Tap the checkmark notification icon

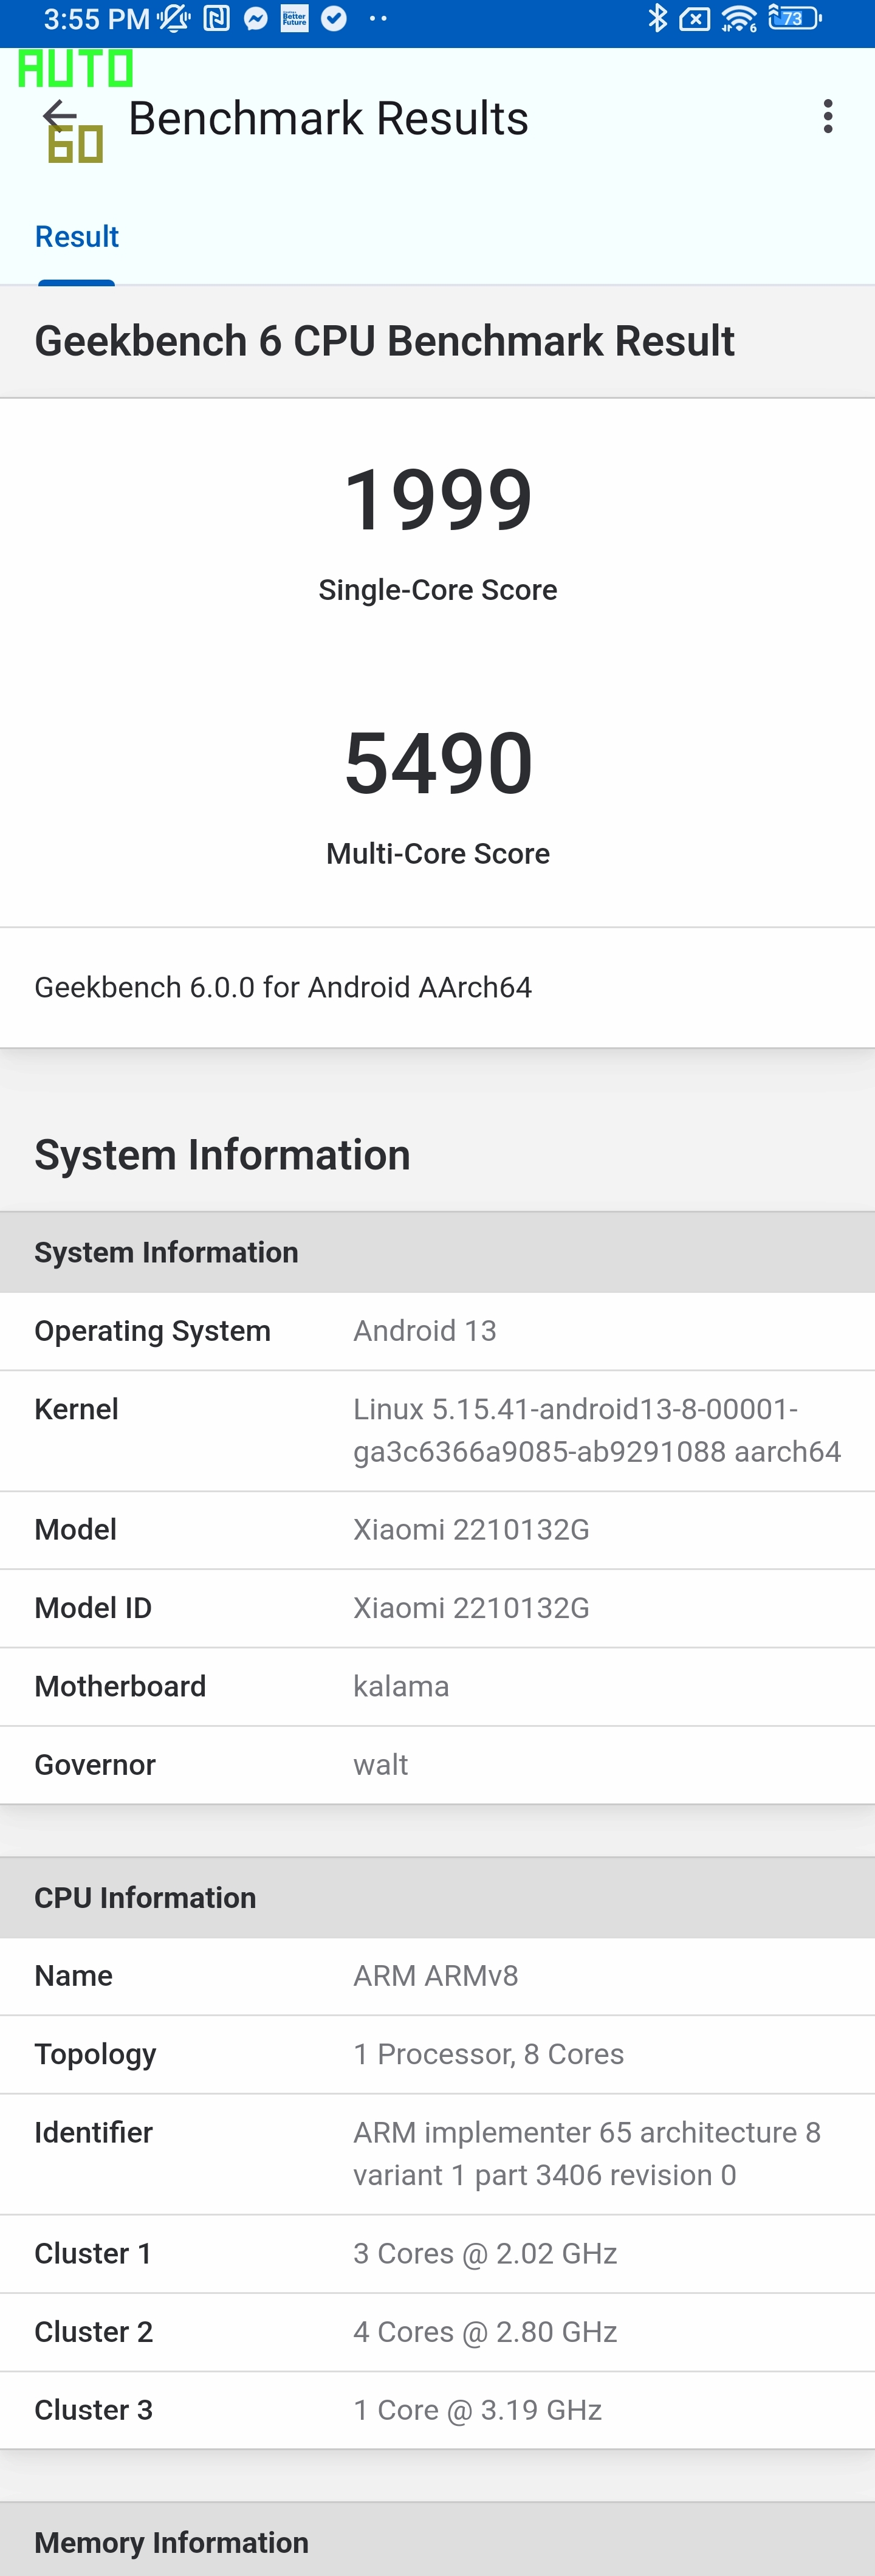click(334, 19)
